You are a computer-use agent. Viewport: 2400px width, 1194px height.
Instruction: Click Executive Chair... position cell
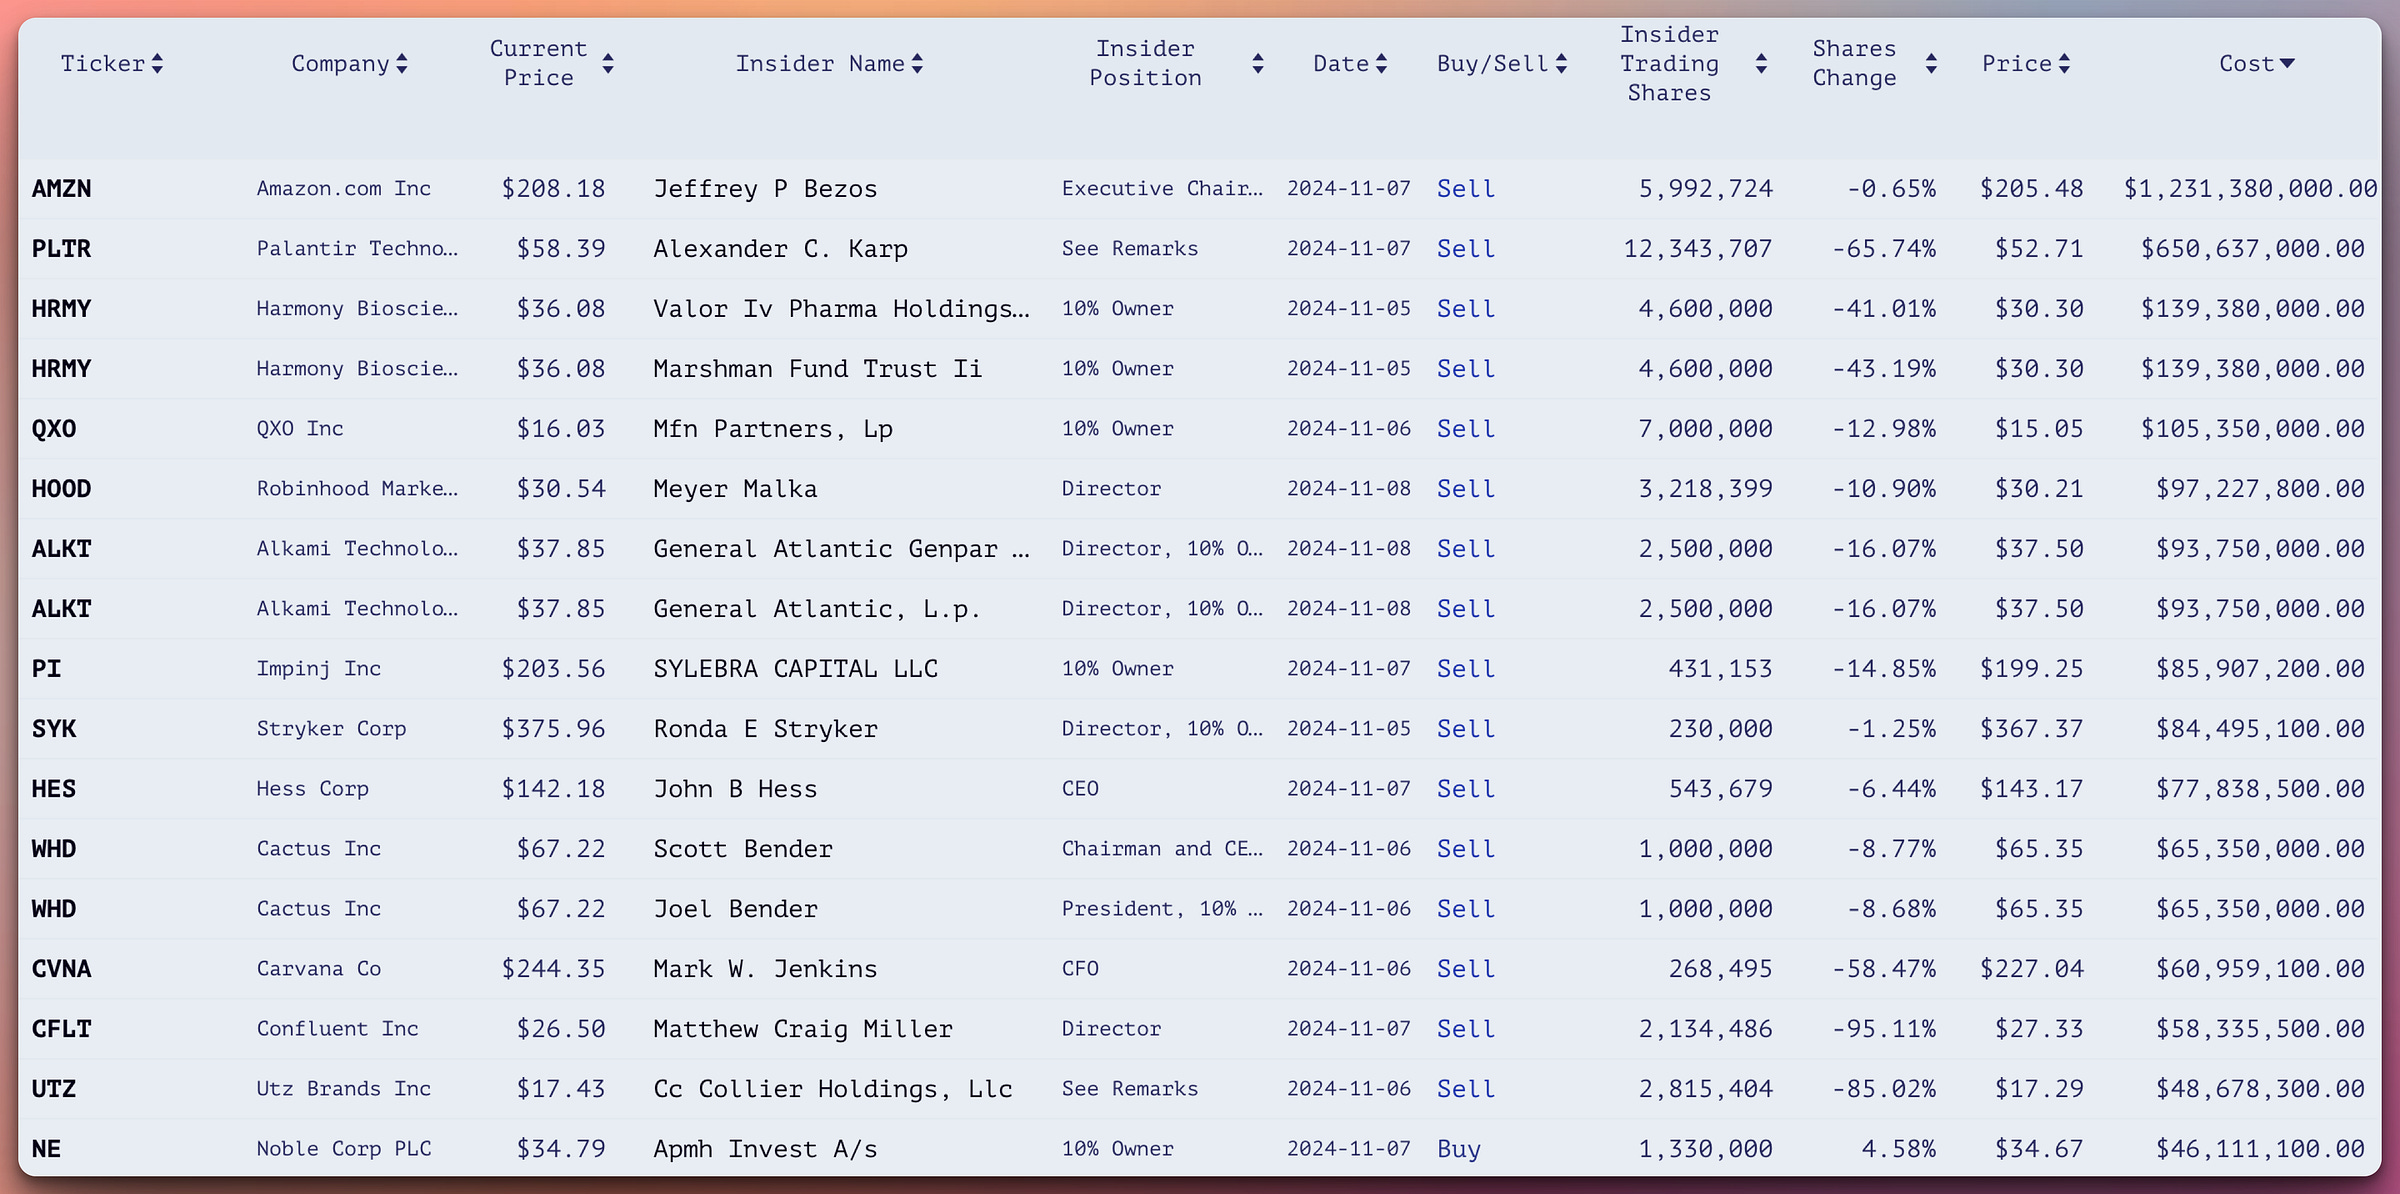coord(1162,189)
